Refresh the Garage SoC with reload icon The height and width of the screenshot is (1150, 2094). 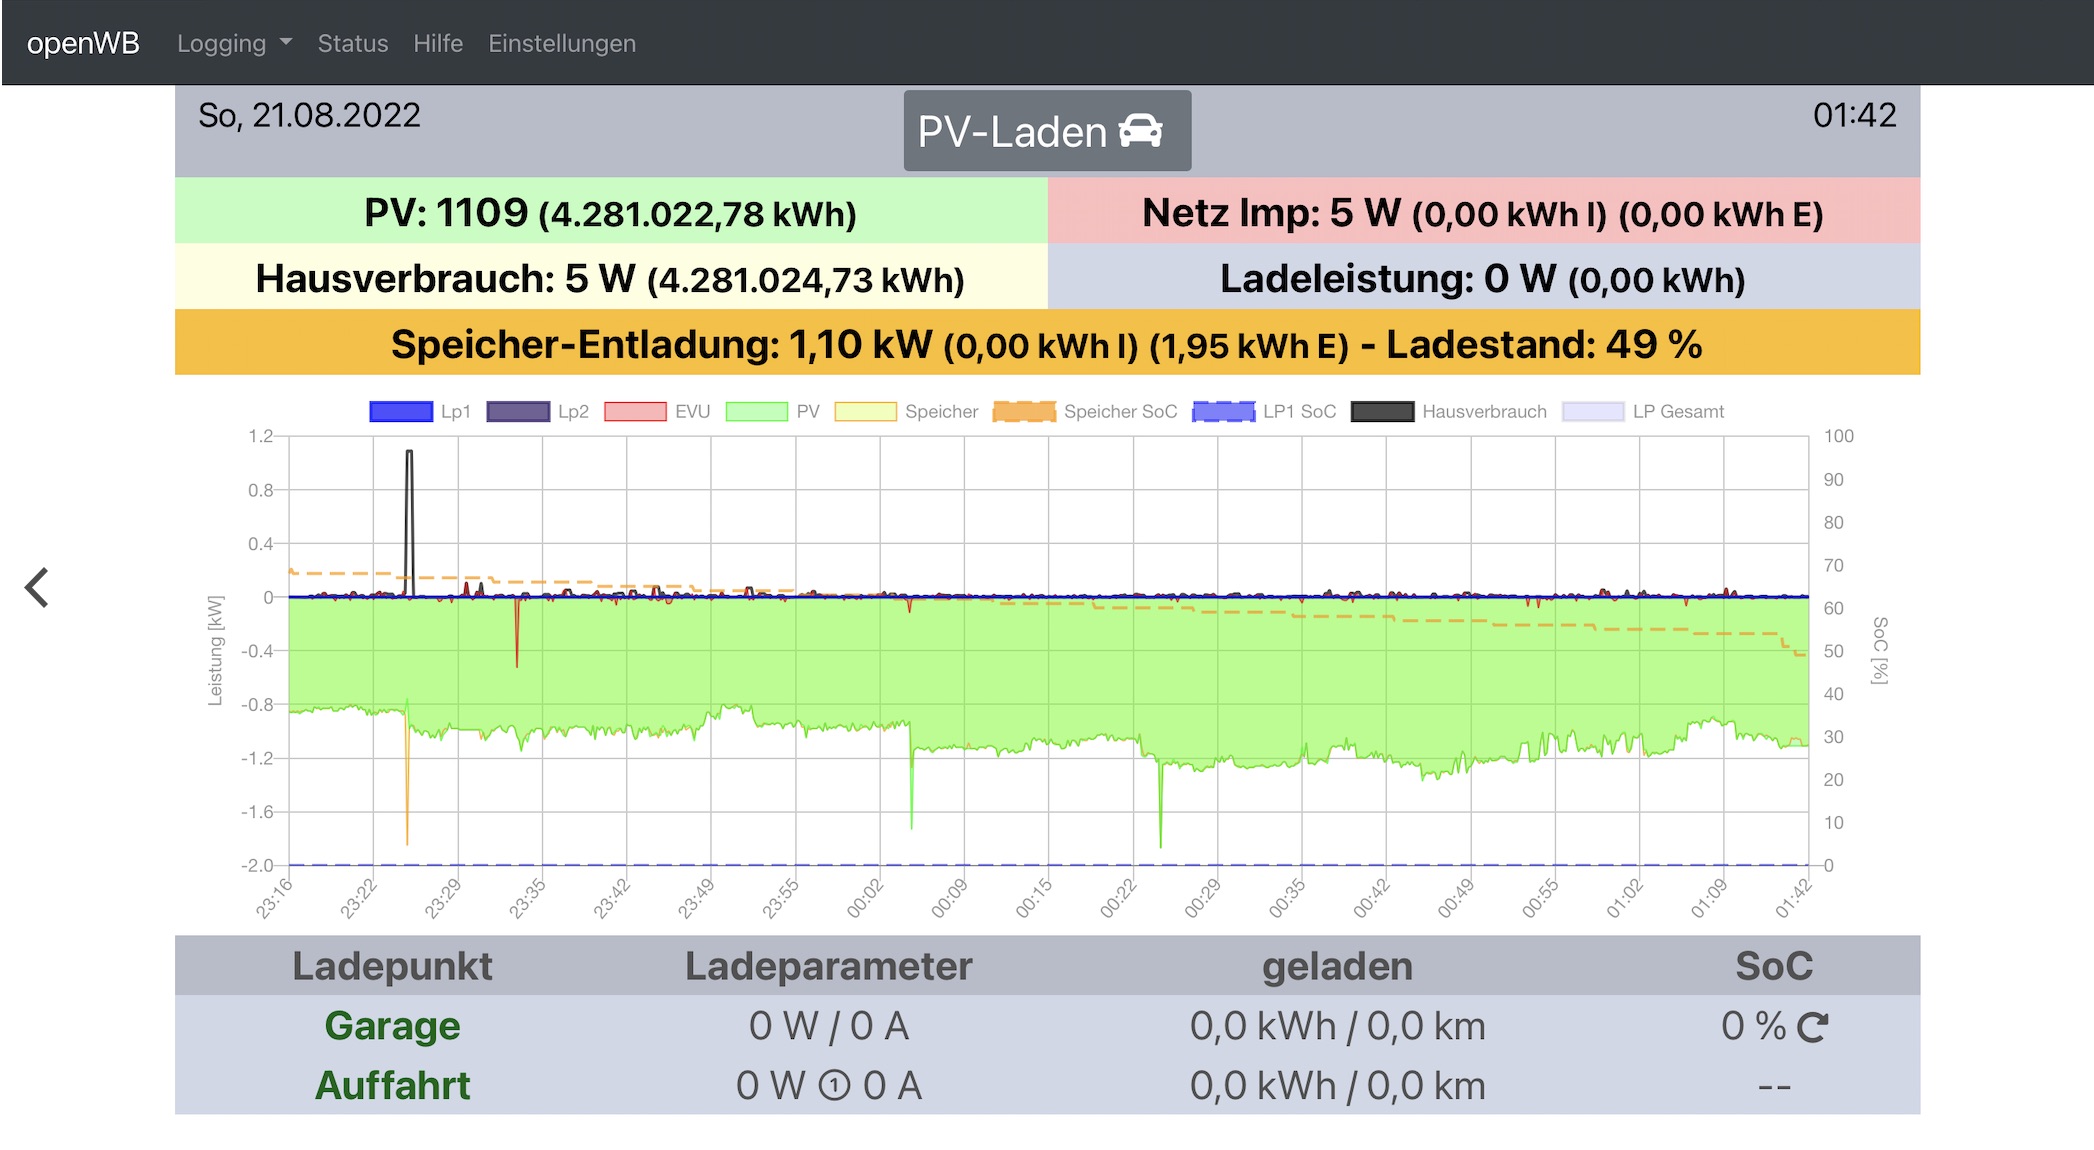point(1812,1027)
